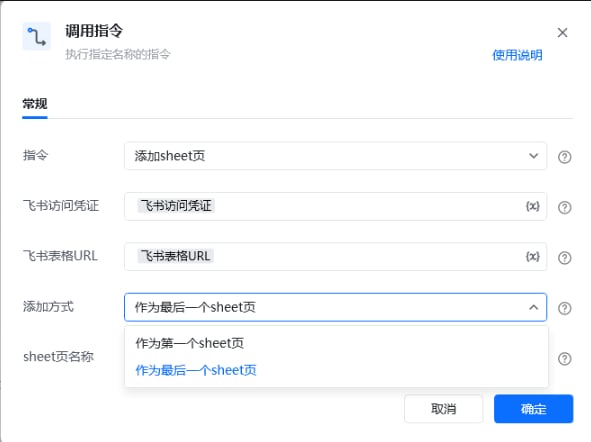This screenshot has width=591, height=442.
Task: Click the 添加方式 field label
Action: pos(48,306)
